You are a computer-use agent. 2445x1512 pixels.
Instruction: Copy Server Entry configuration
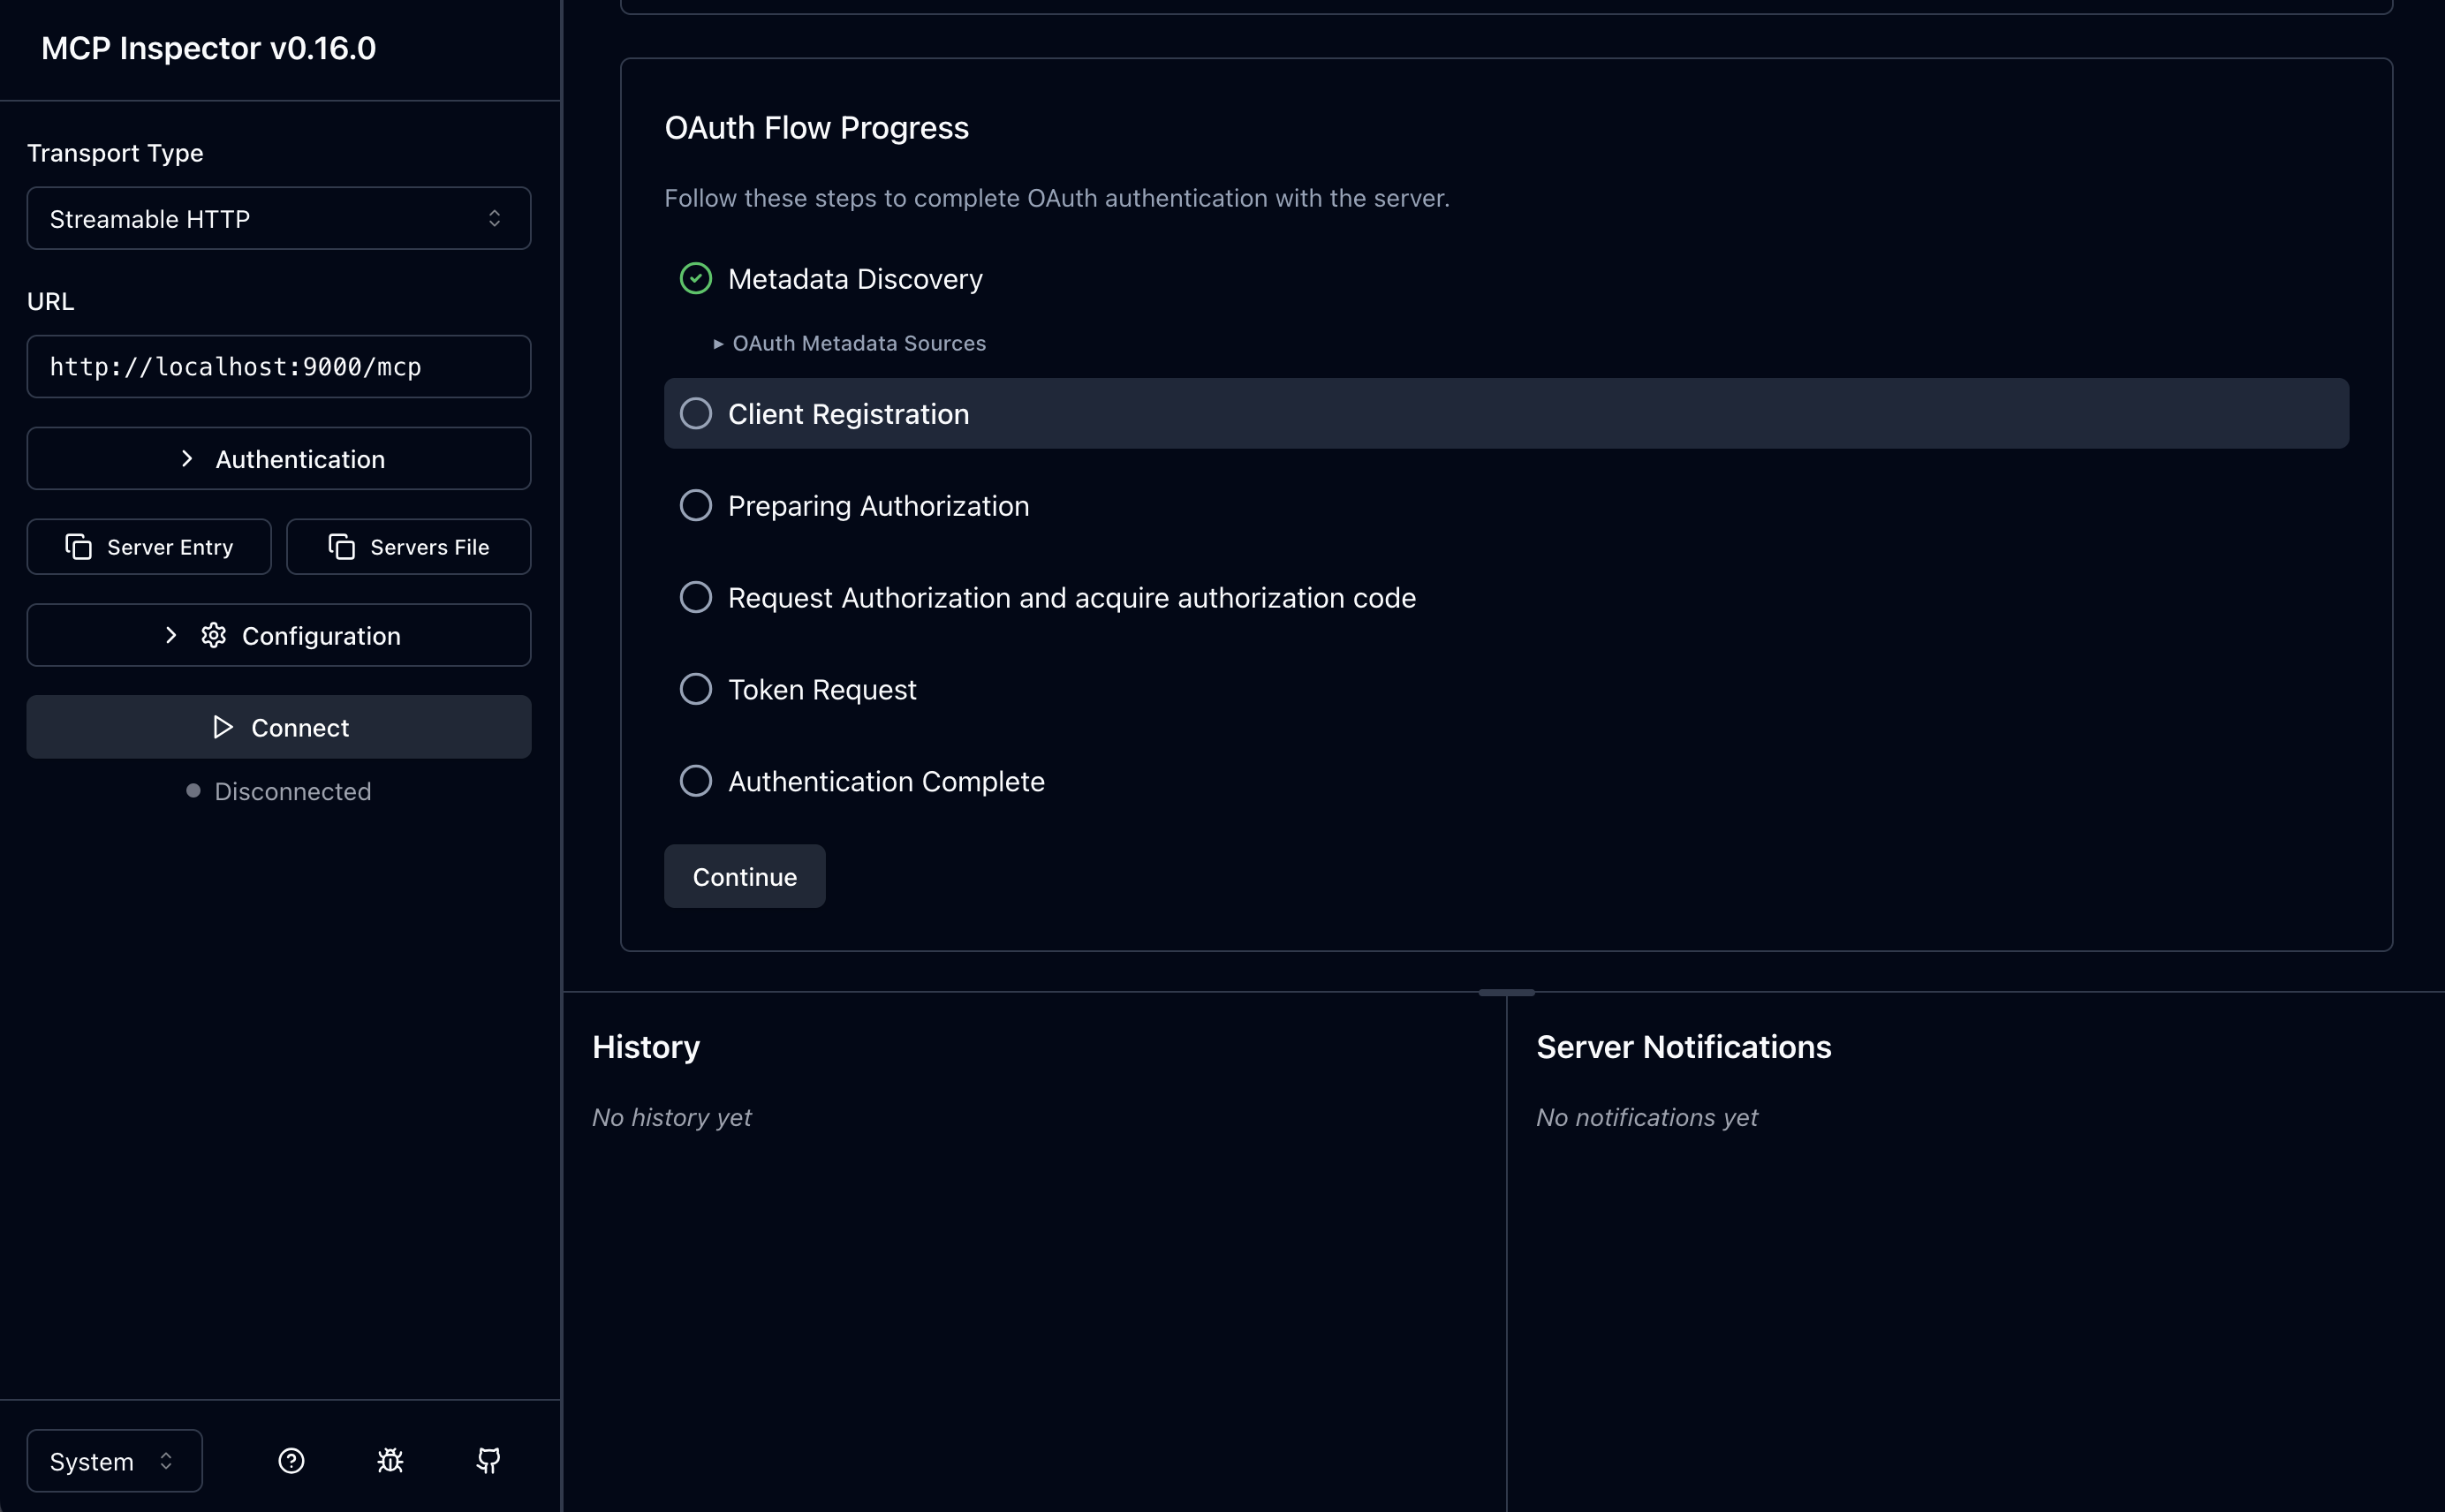[x=149, y=547]
